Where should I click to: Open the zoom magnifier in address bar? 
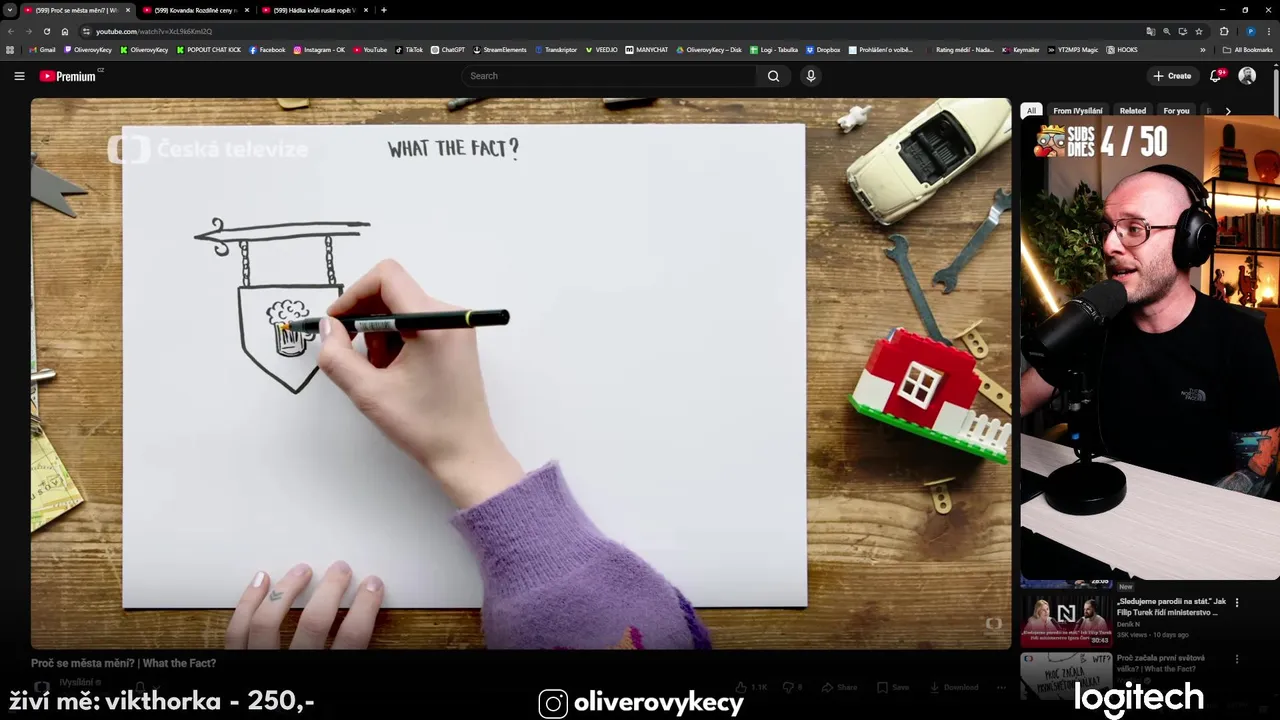pos(1166,31)
